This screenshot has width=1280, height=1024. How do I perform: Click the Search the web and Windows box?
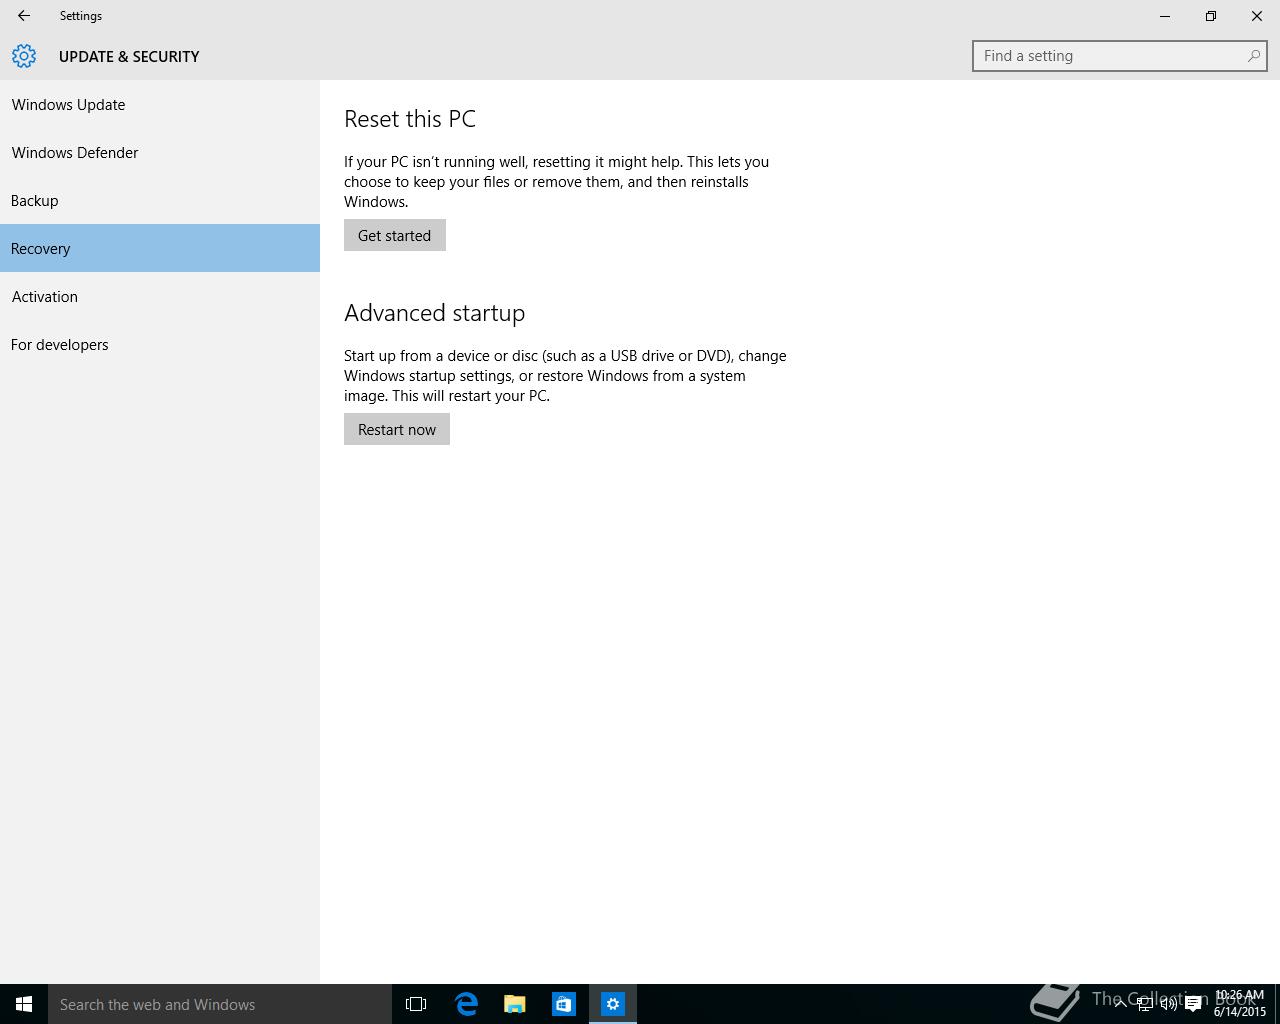[220, 1004]
